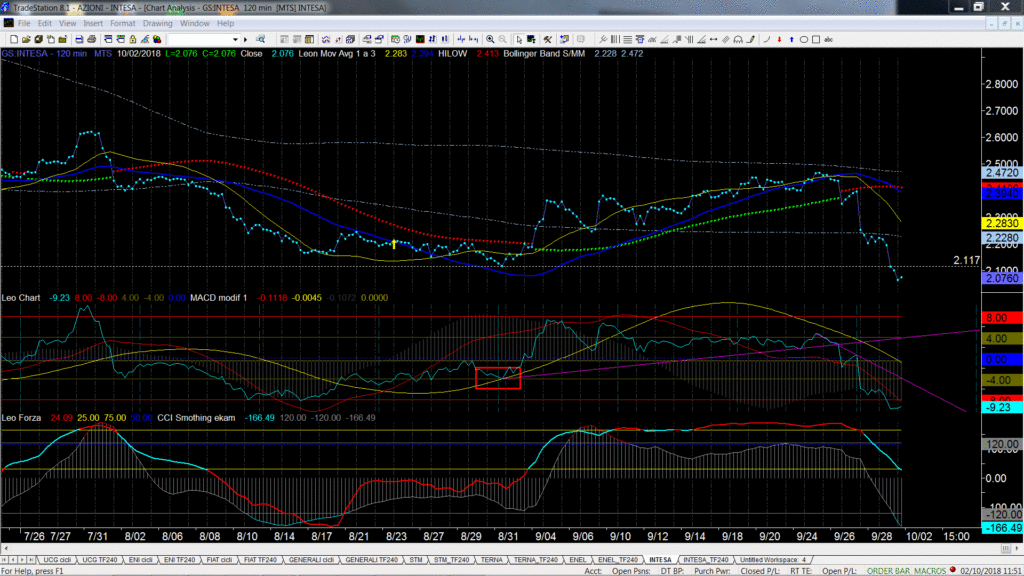
Task: Switch to the TERNA workspace tab
Action: point(491,560)
